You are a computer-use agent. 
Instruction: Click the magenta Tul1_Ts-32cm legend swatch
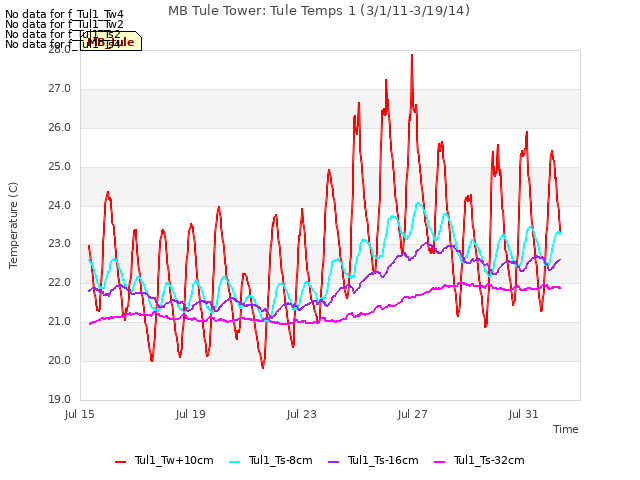[440, 462]
